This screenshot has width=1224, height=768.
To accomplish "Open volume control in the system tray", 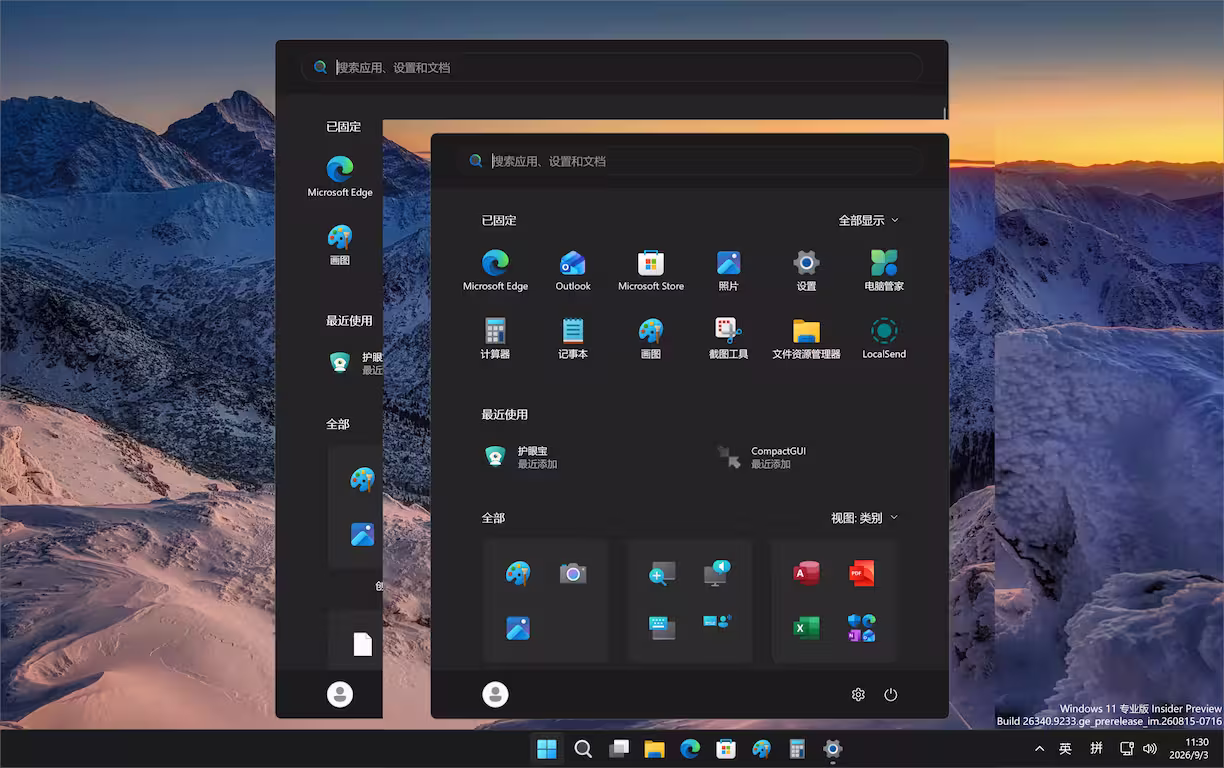I will (1150, 749).
